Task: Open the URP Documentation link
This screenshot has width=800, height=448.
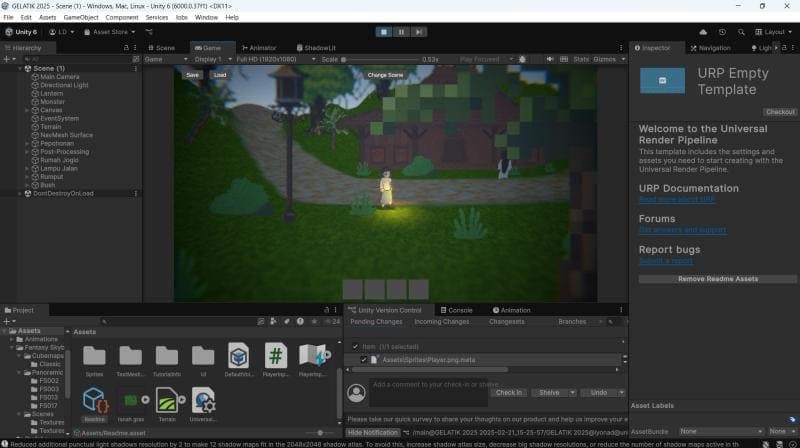Action: [x=677, y=200]
